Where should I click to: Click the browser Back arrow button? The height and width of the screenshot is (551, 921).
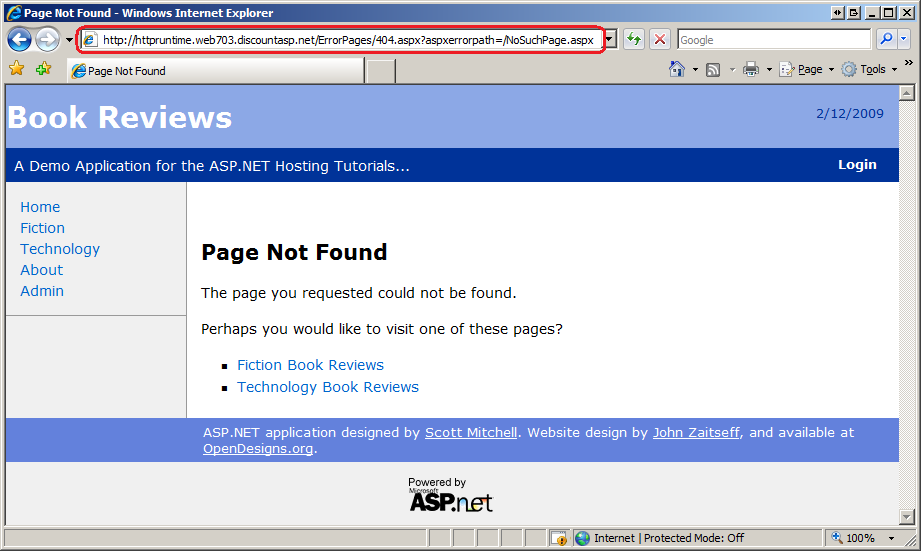pos(19,40)
